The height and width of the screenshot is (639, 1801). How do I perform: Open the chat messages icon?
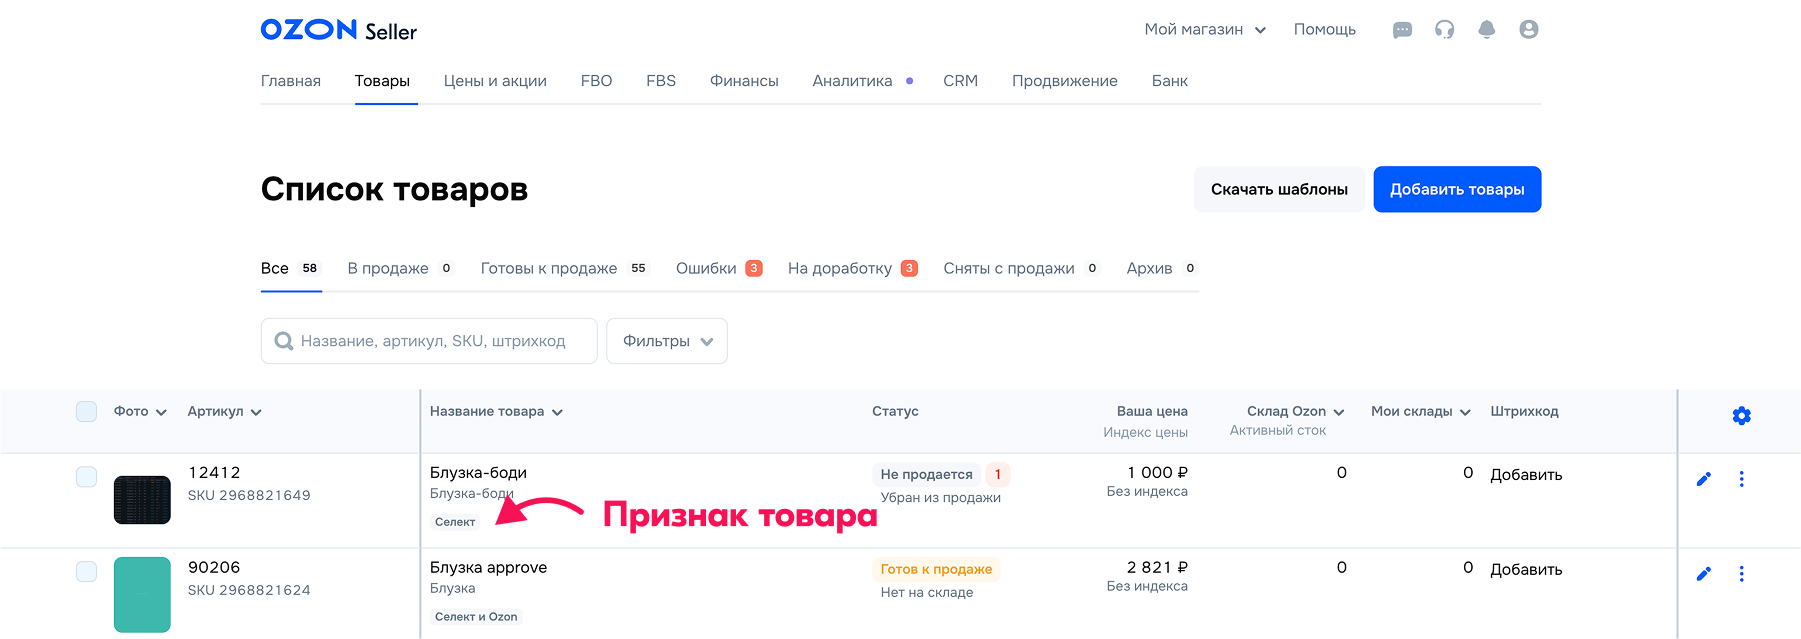pyautogui.click(x=1402, y=30)
